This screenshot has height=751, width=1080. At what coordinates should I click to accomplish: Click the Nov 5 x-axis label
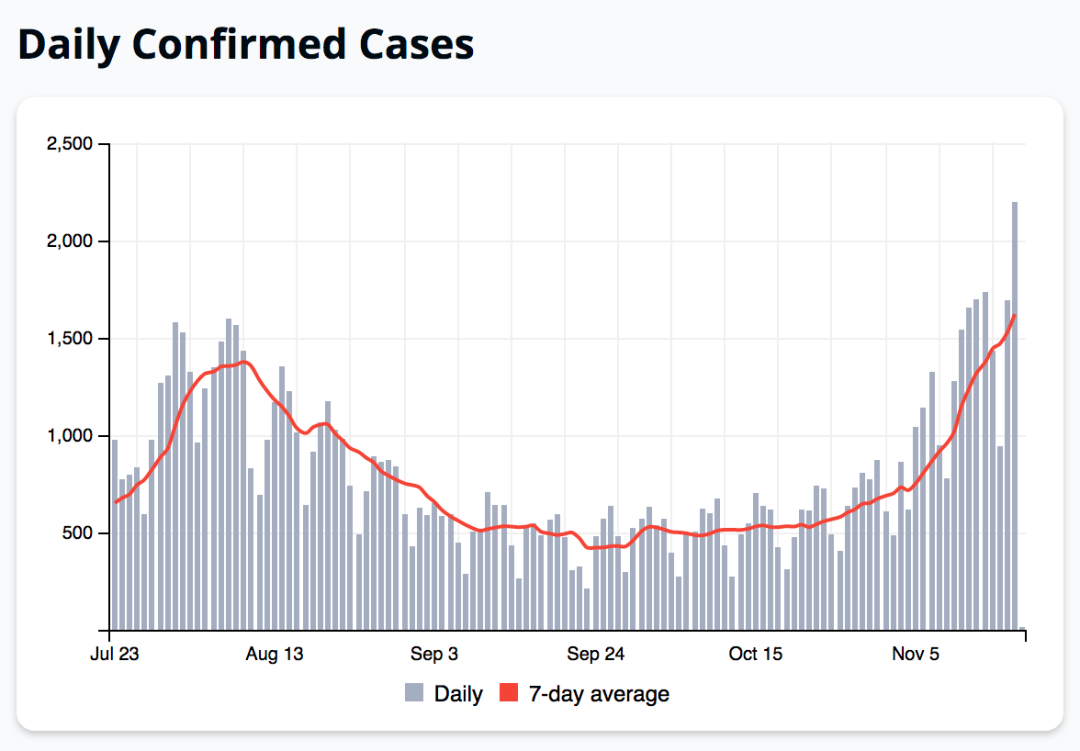pyautogui.click(x=915, y=654)
